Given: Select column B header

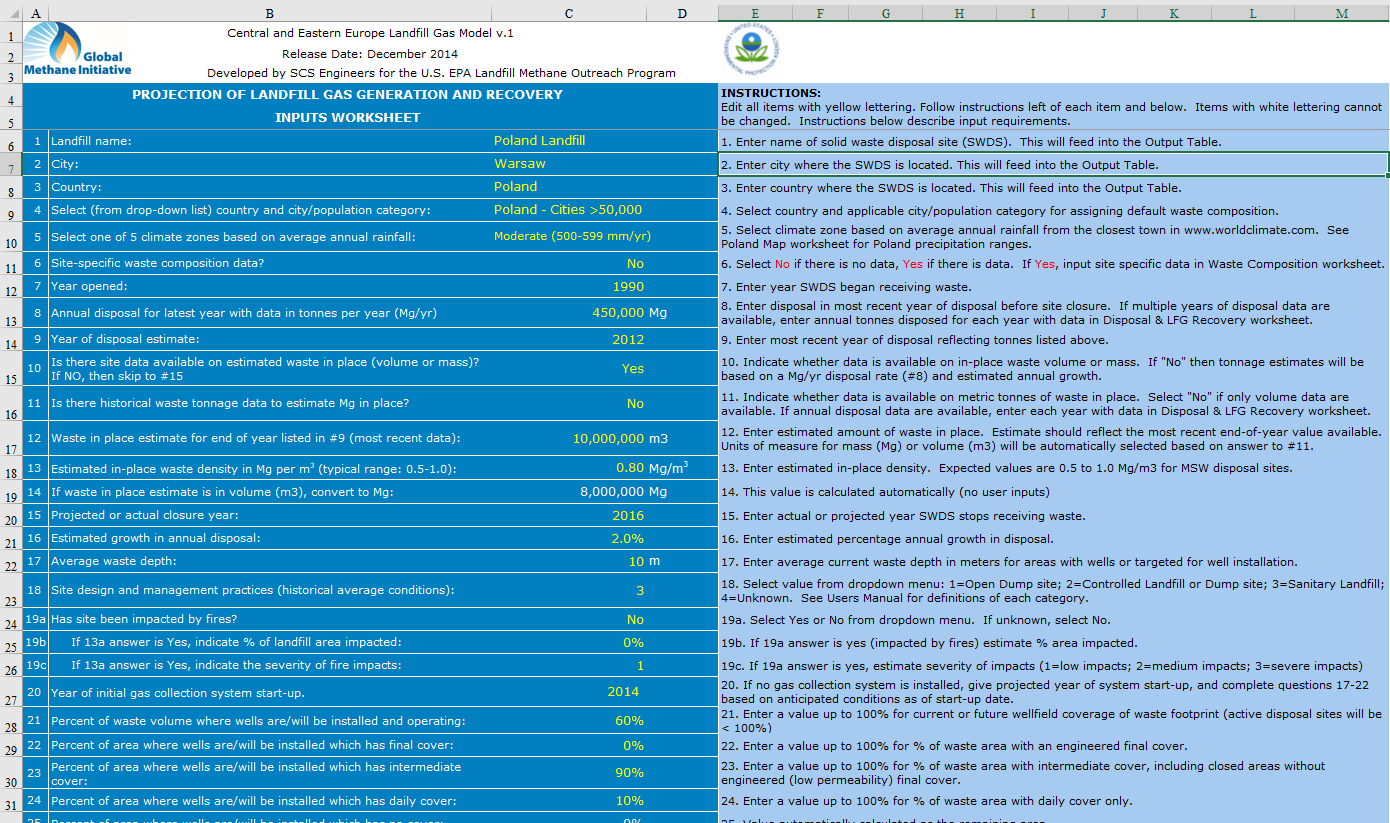Looking at the screenshot, I should click(269, 13).
